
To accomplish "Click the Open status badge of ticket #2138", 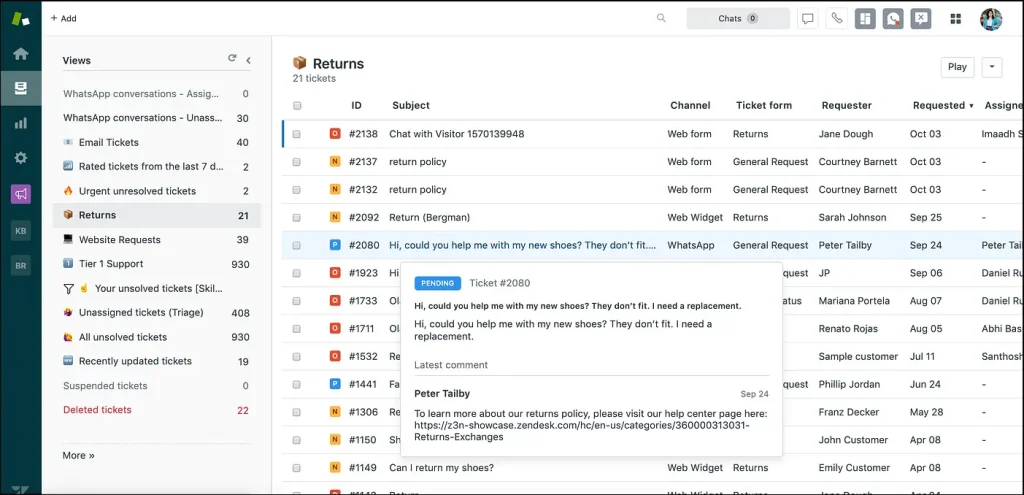I will 335,134.
